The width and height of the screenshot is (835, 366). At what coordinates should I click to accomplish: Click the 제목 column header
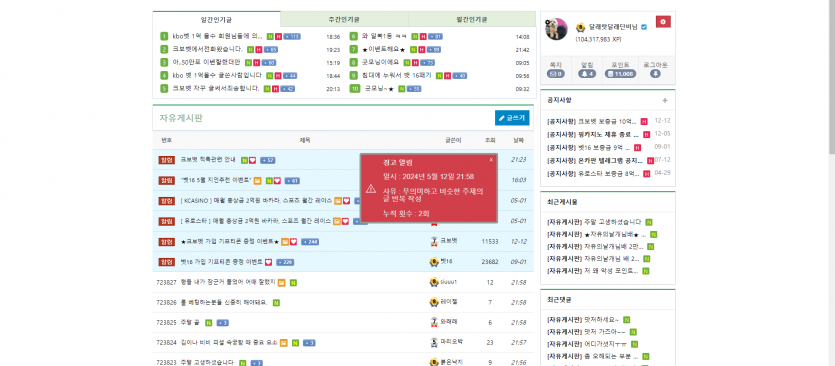305,140
